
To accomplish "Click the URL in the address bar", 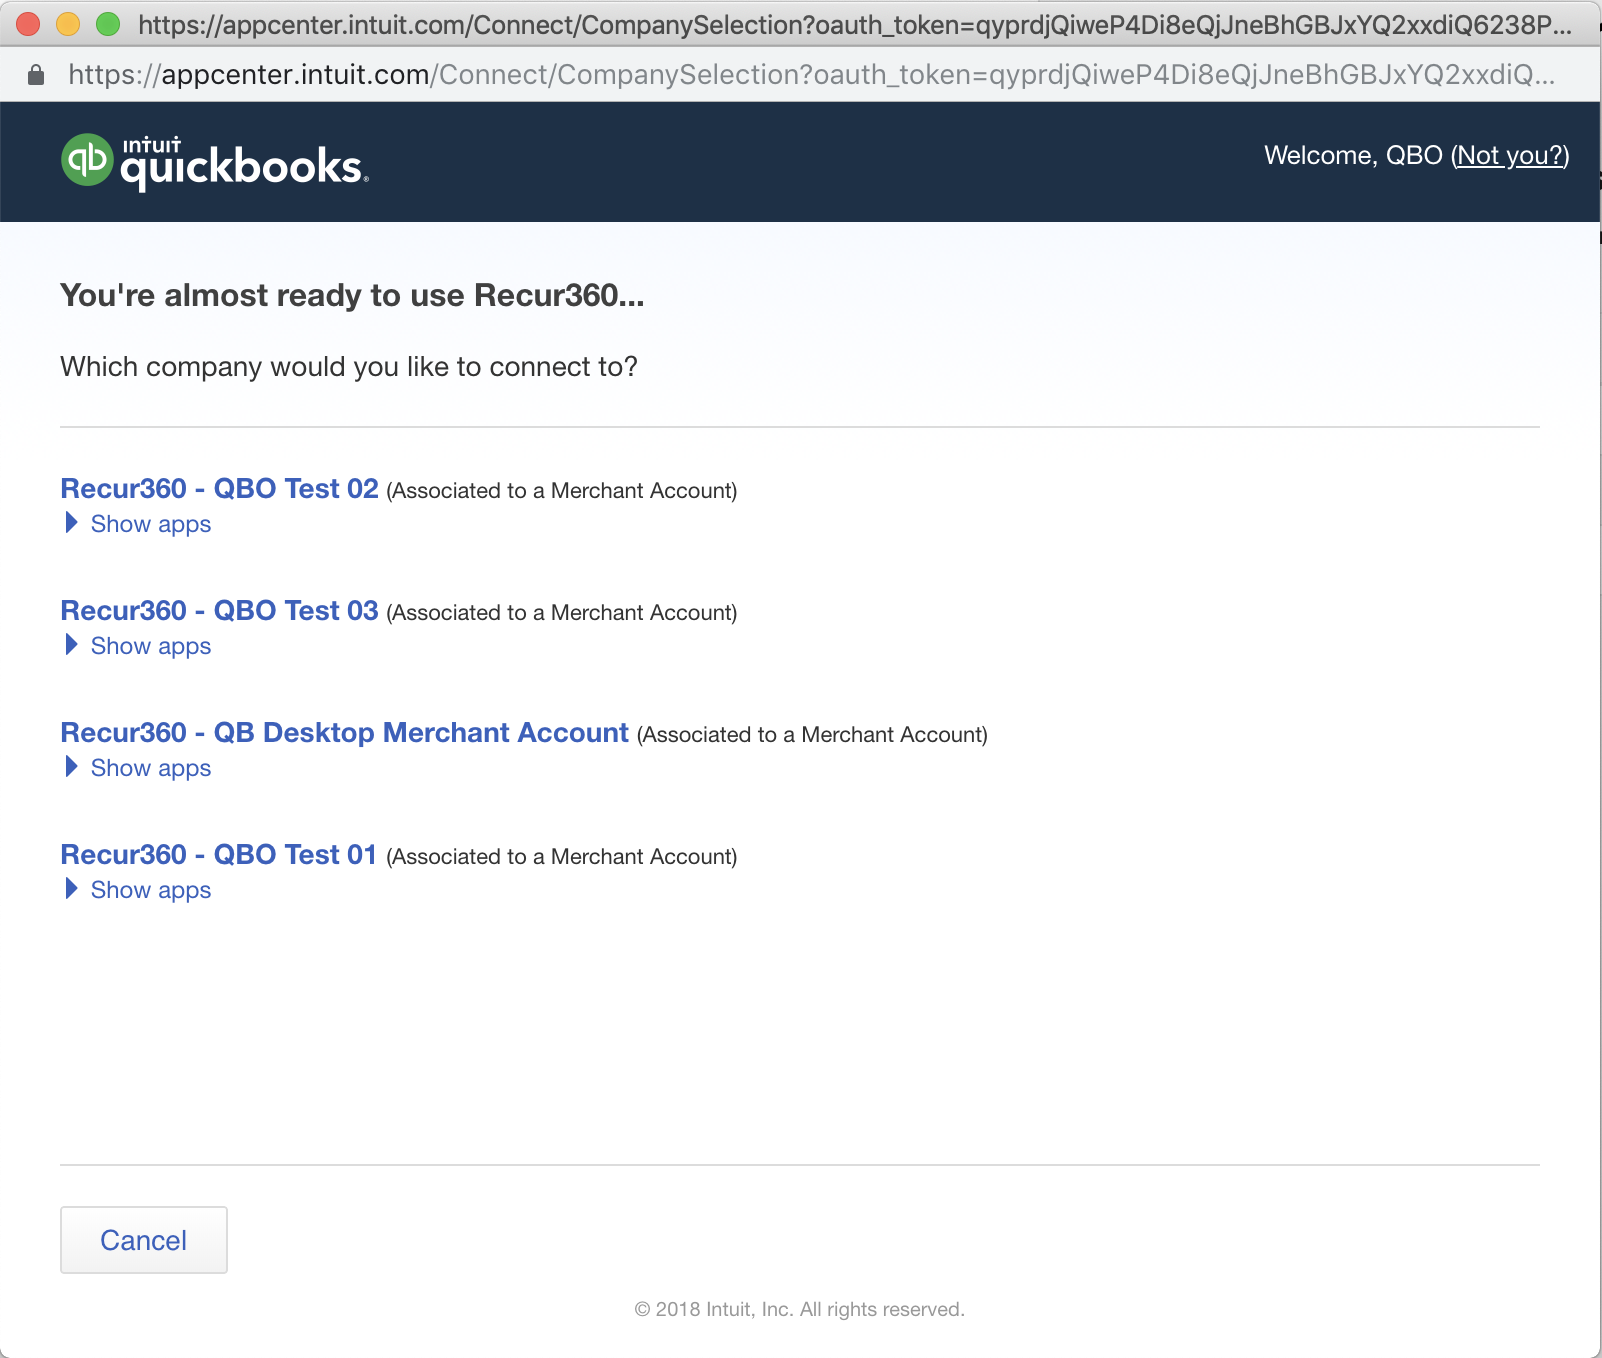I will tap(811, 75).
